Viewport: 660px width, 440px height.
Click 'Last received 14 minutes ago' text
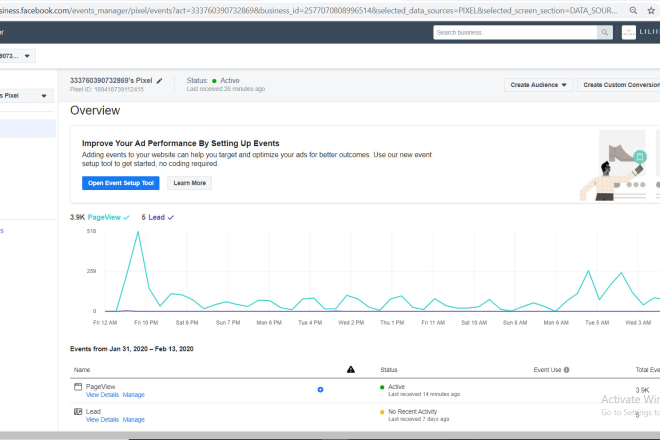pos(424,395)
